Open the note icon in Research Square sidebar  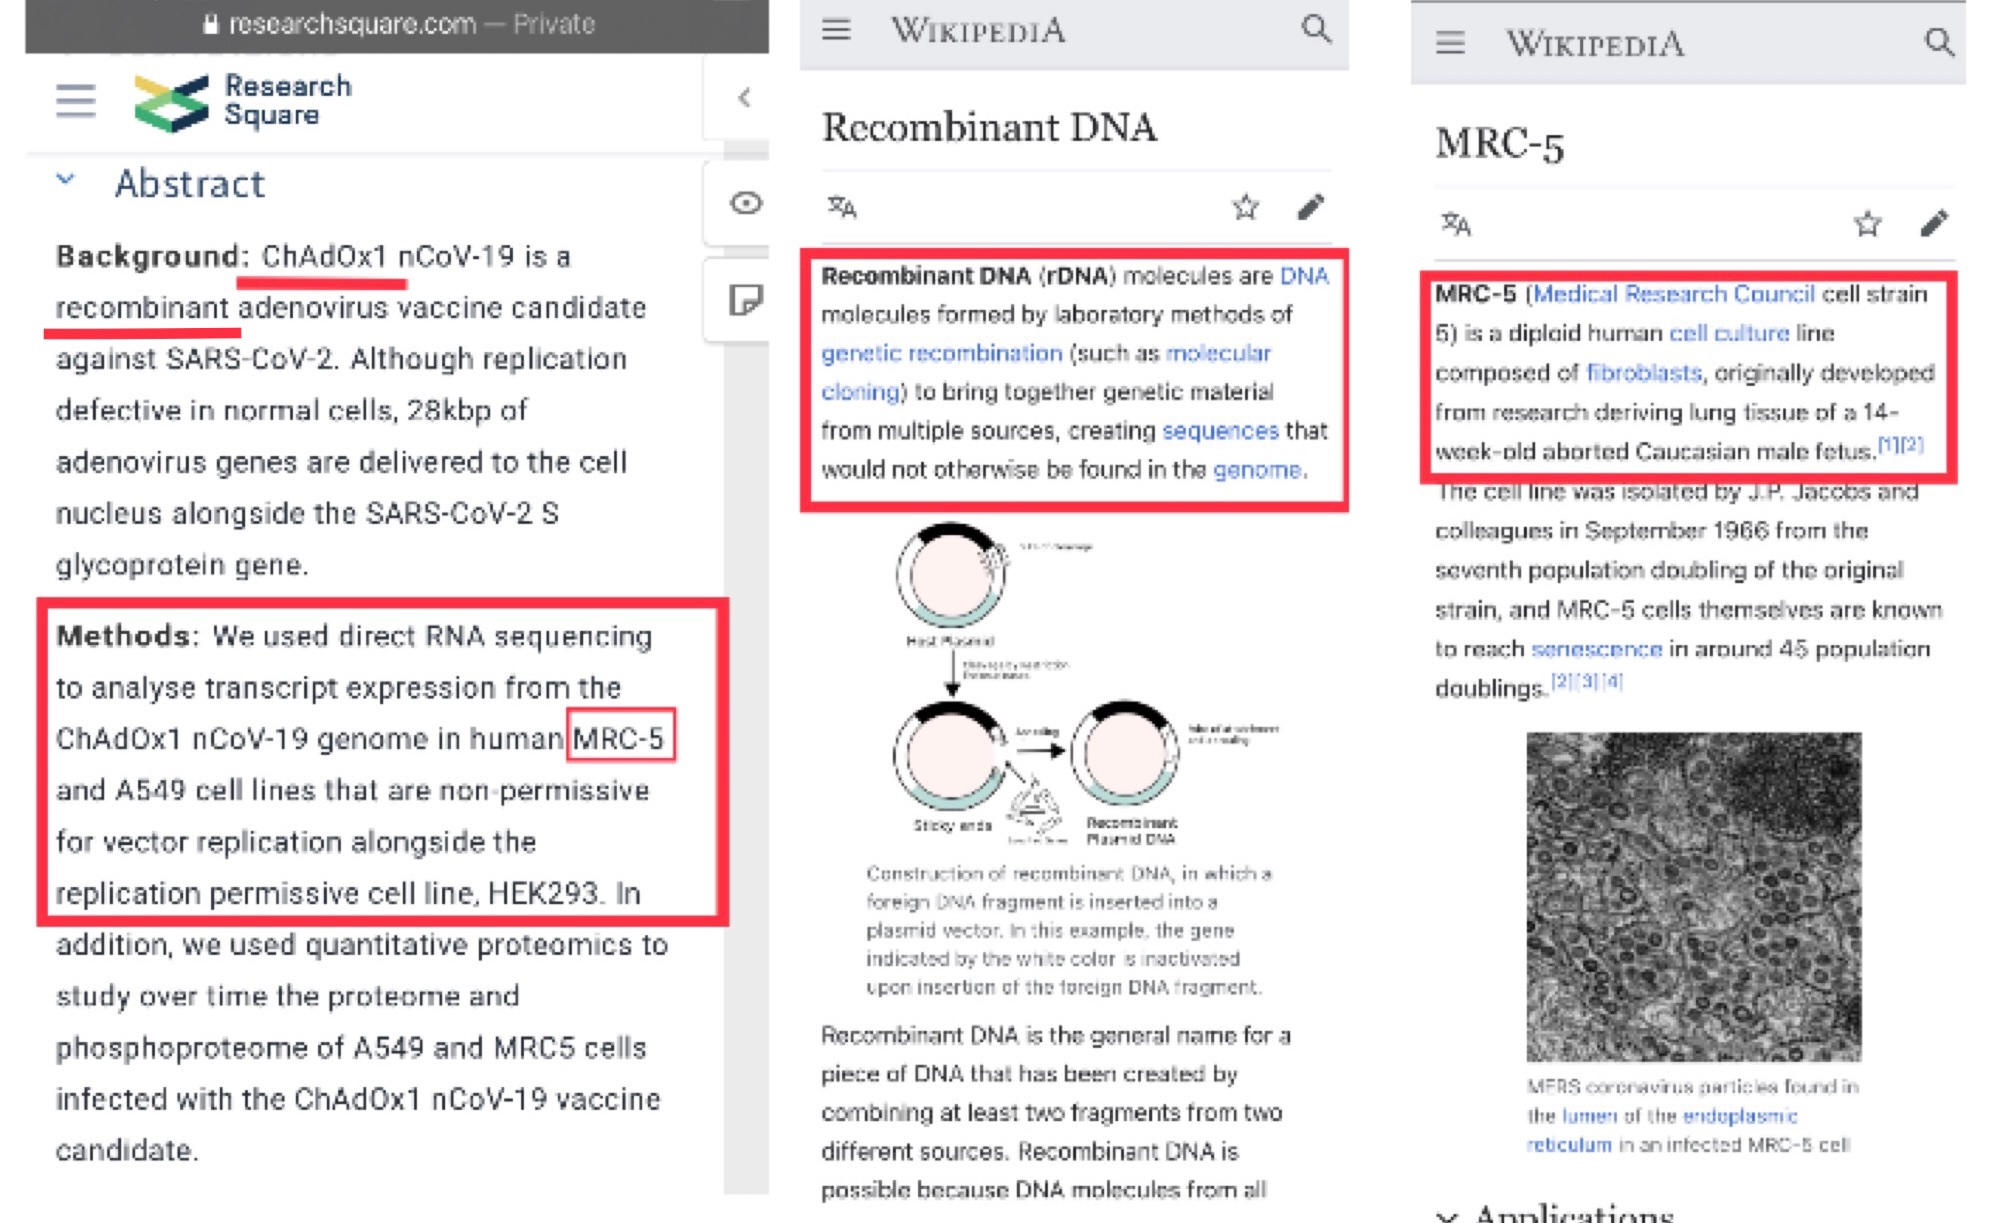pos(746,299)
